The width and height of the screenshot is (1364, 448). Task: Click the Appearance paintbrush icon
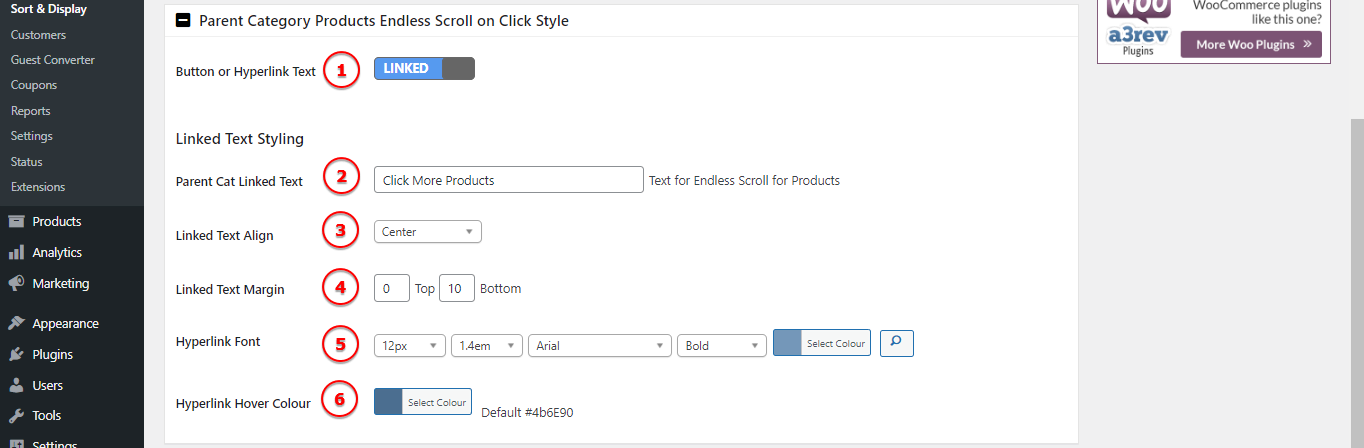(16, 324)
